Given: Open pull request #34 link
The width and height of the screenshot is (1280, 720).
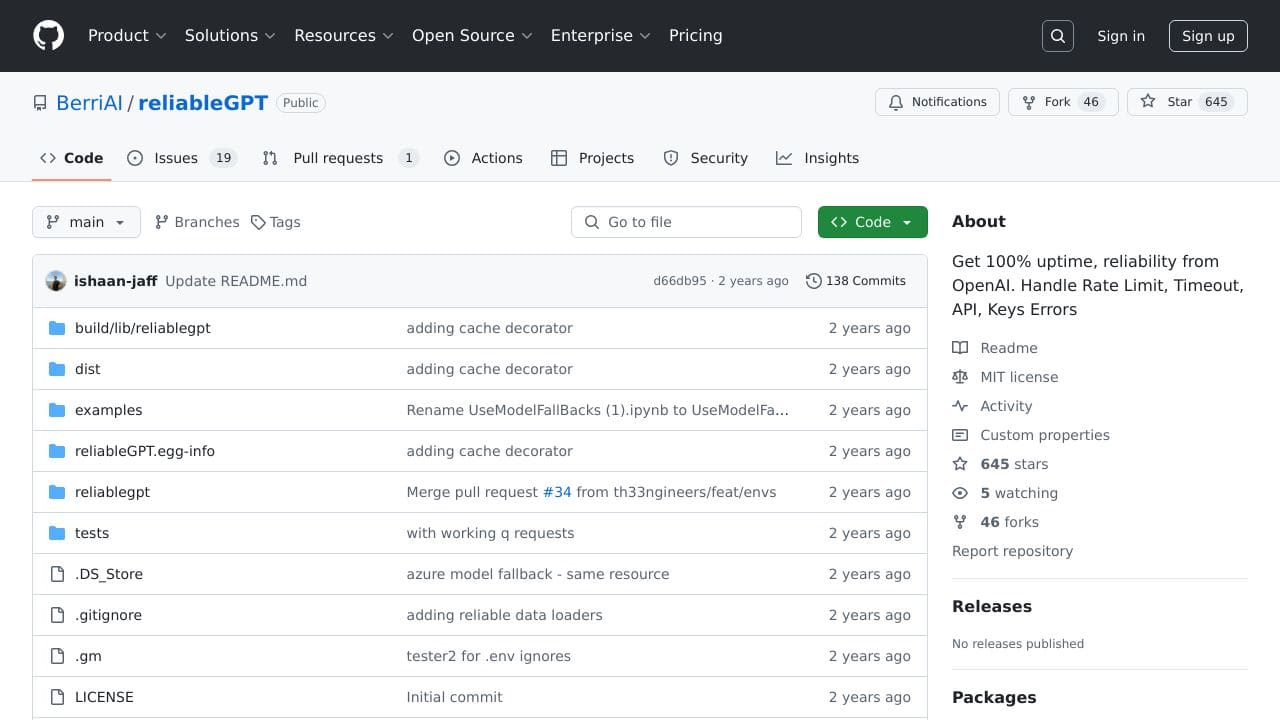Looking at the screenshot, I should tap(557, 492).
